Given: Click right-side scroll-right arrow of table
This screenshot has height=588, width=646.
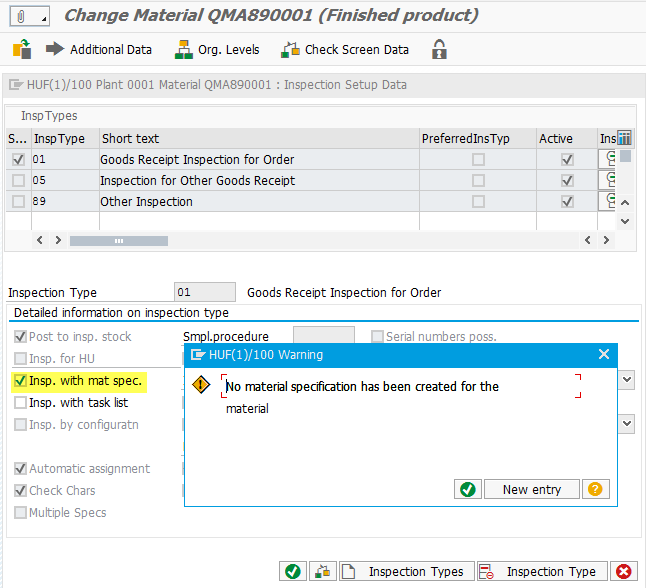Looking at the screenshot, I should point(606,240).
